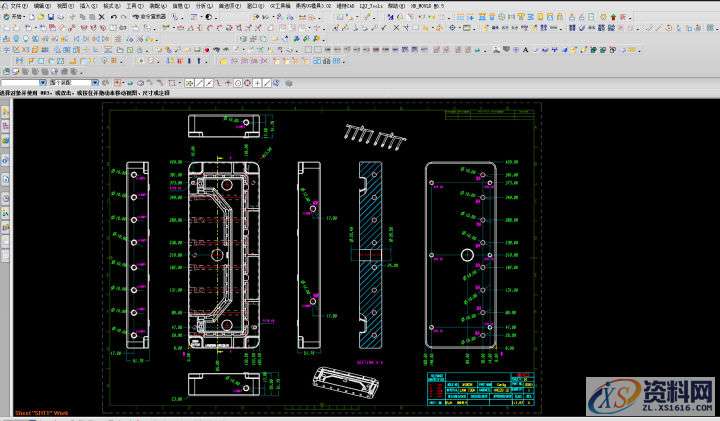Click the 开始 (Start) button
Screen dimensions: 720x421
coord(14,17)
